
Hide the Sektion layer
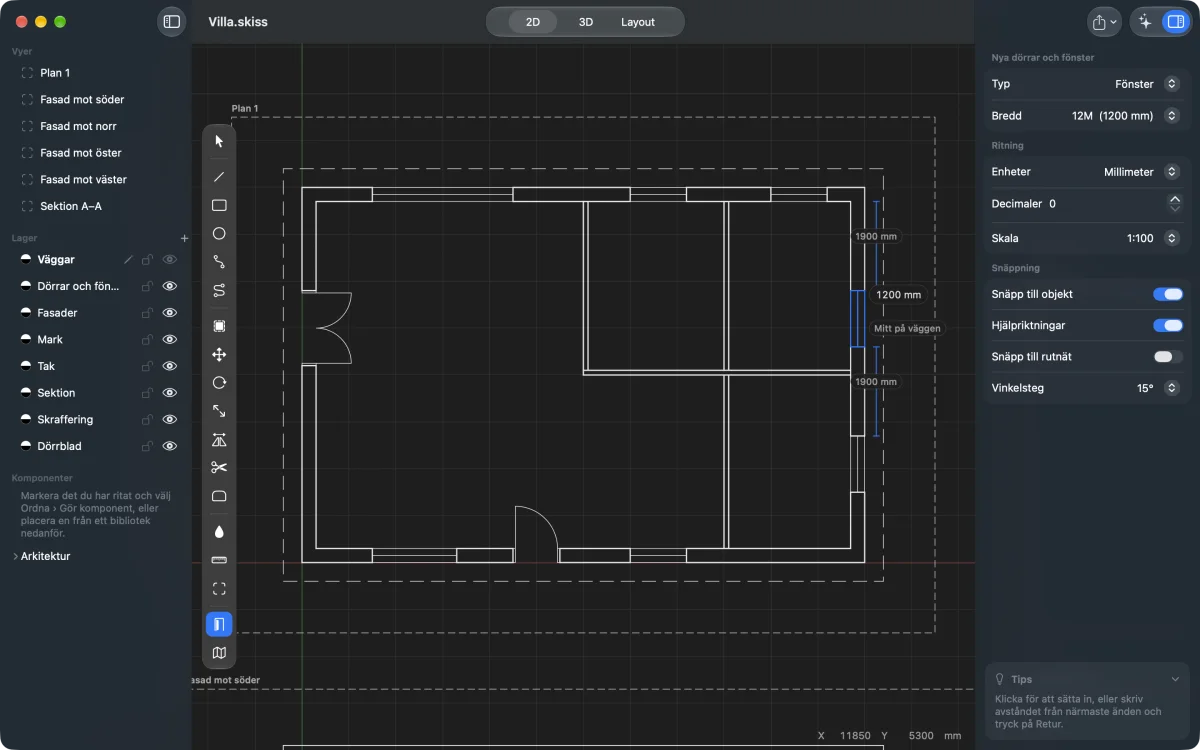point(170,393)
